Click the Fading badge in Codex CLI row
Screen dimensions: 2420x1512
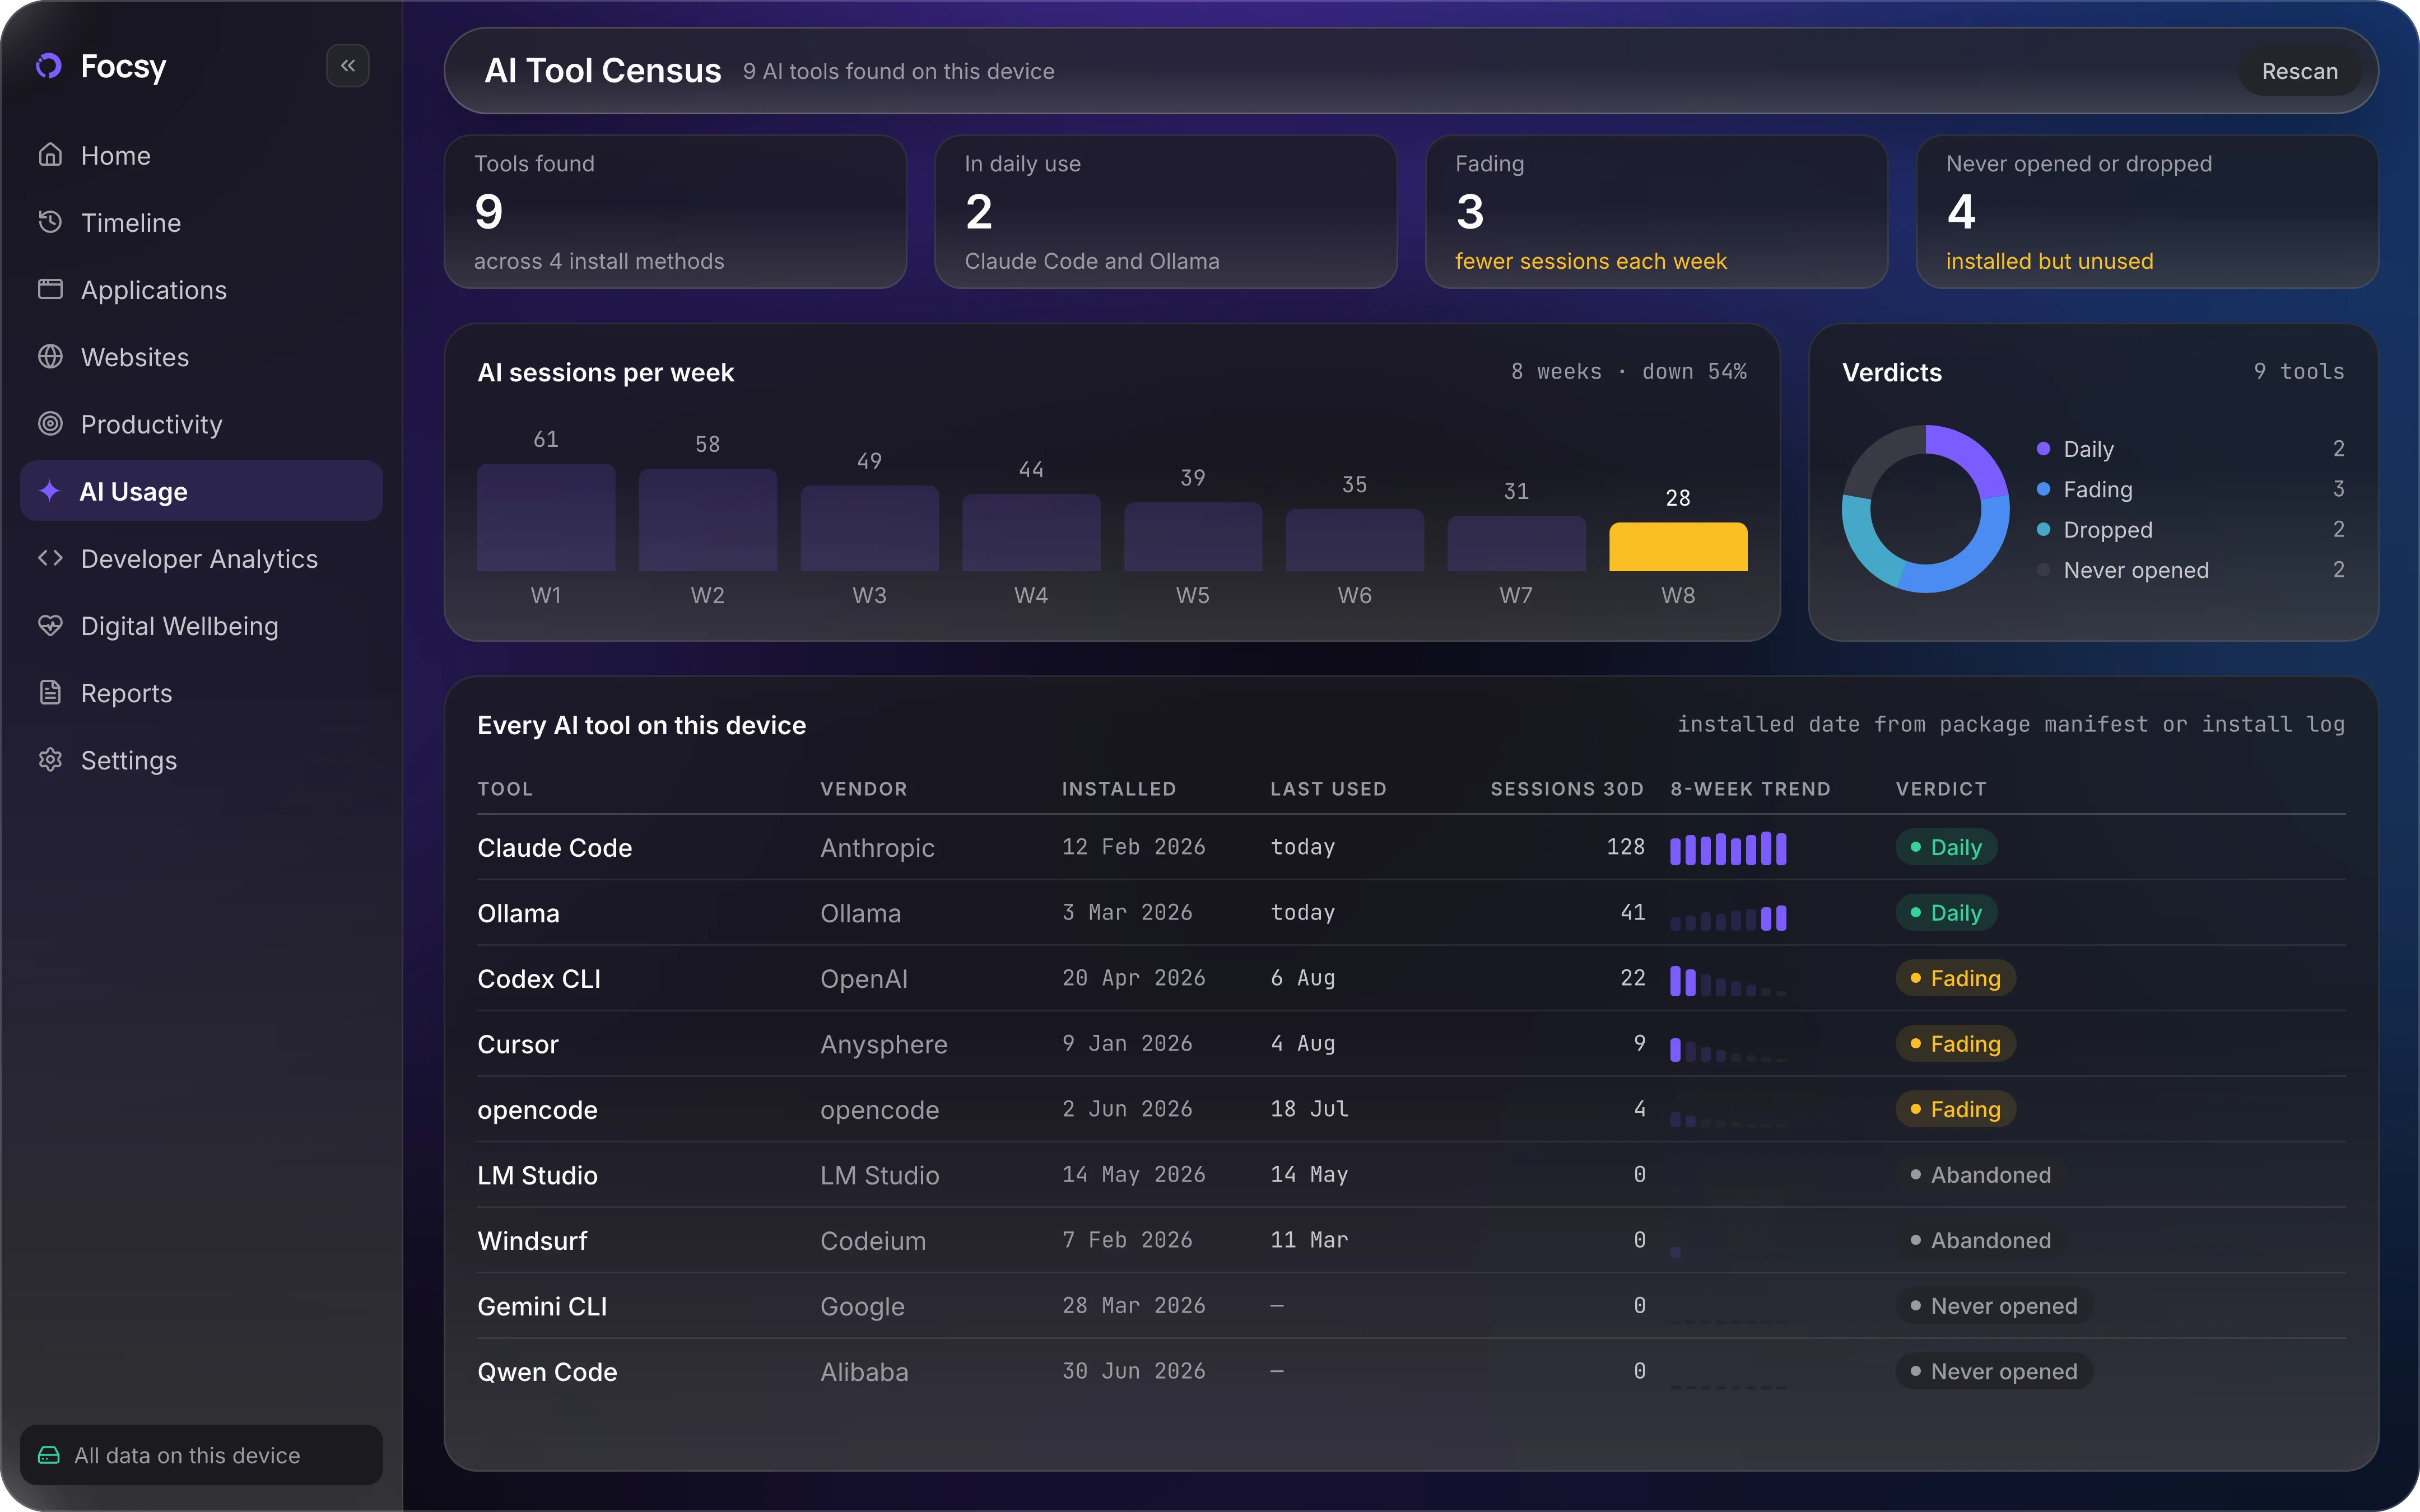pos(1955,978)
